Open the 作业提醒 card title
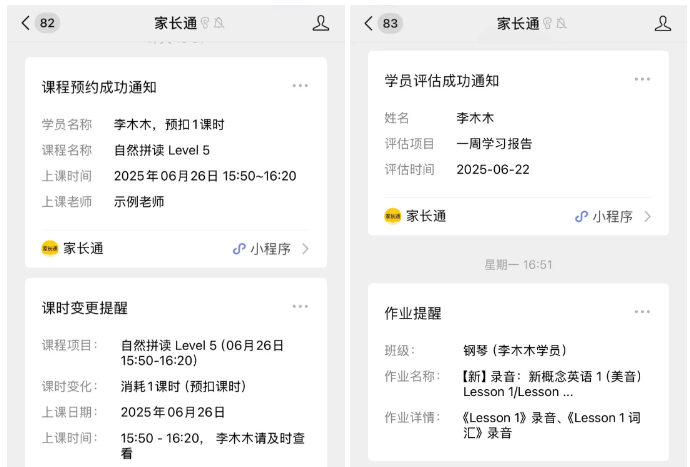 click(413, 313)
